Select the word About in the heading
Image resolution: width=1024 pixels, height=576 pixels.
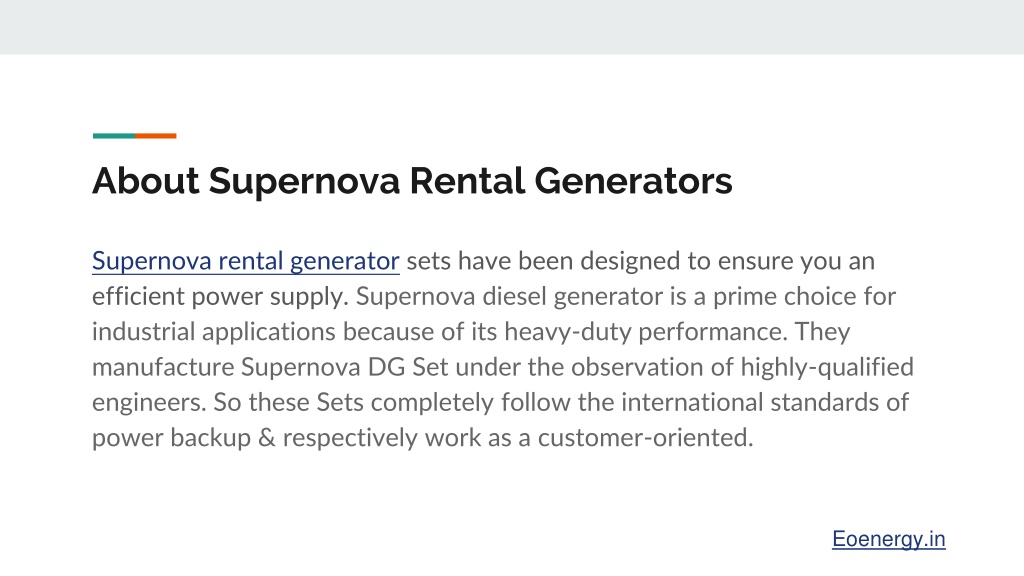pos(146,181)
